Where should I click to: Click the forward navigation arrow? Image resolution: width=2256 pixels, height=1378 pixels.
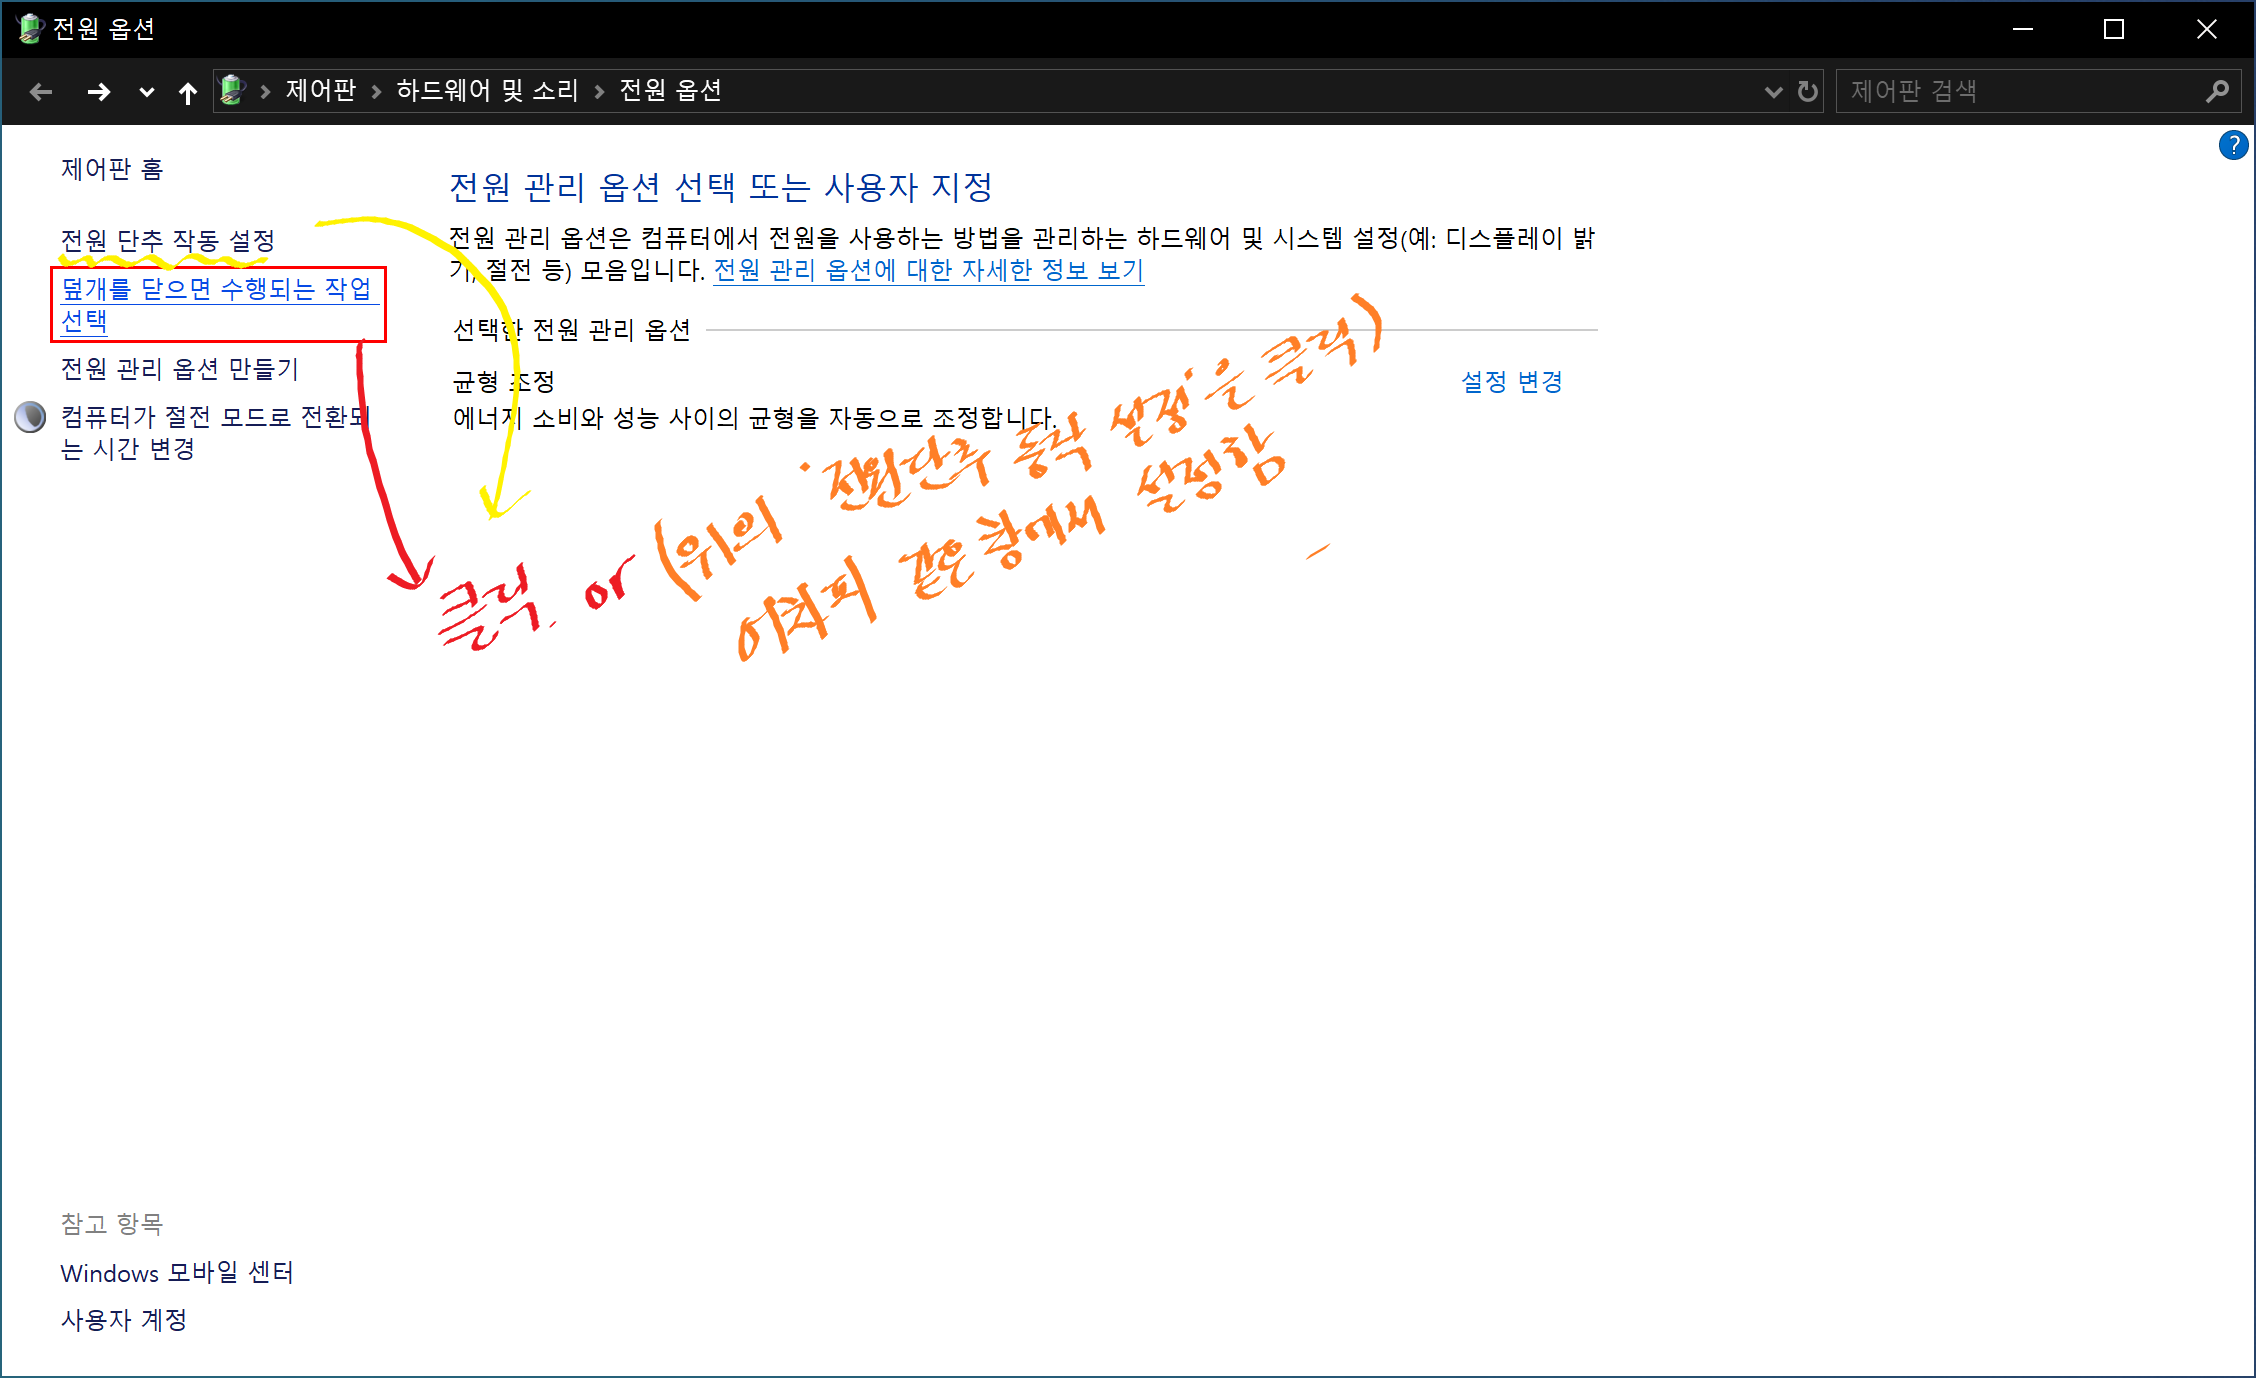click(98, 92)
